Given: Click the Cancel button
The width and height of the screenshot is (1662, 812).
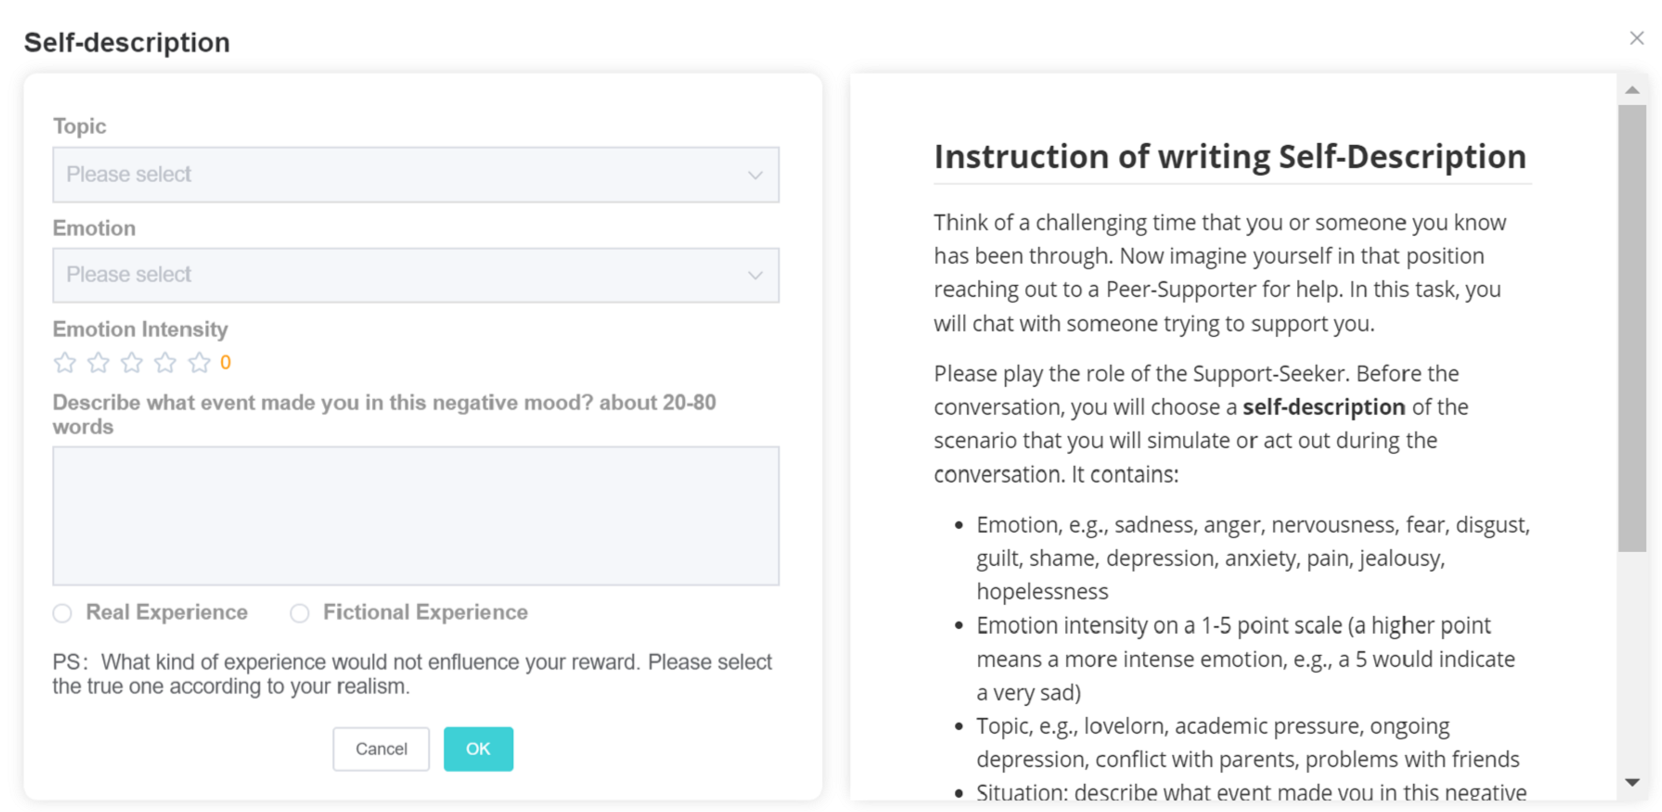Looking at the screenshot, I should (x=381, y=749).
